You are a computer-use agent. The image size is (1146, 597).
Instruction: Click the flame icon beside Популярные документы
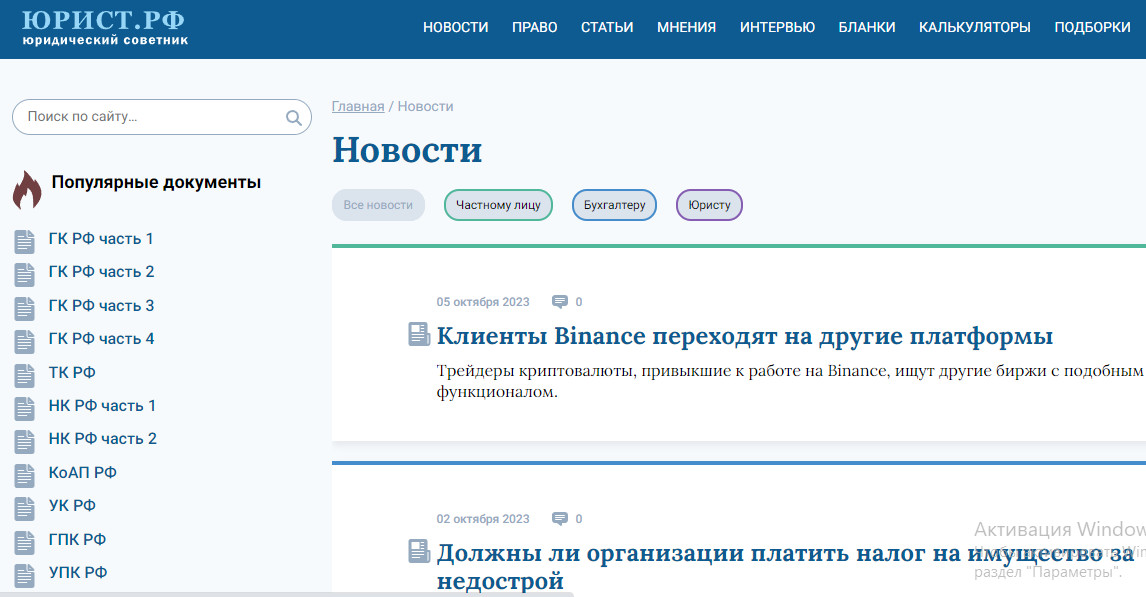tap(28, 190)
